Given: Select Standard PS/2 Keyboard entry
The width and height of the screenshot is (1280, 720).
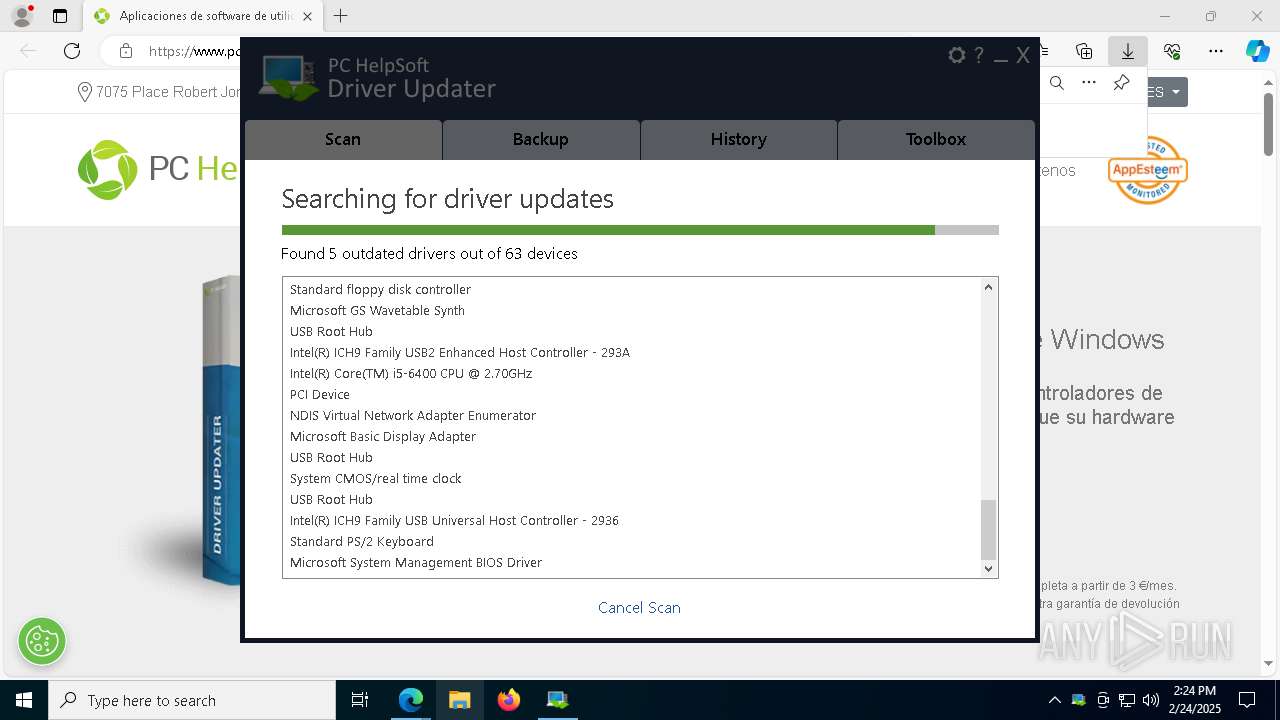Looking at the screenshot, I should click(362, 541).
